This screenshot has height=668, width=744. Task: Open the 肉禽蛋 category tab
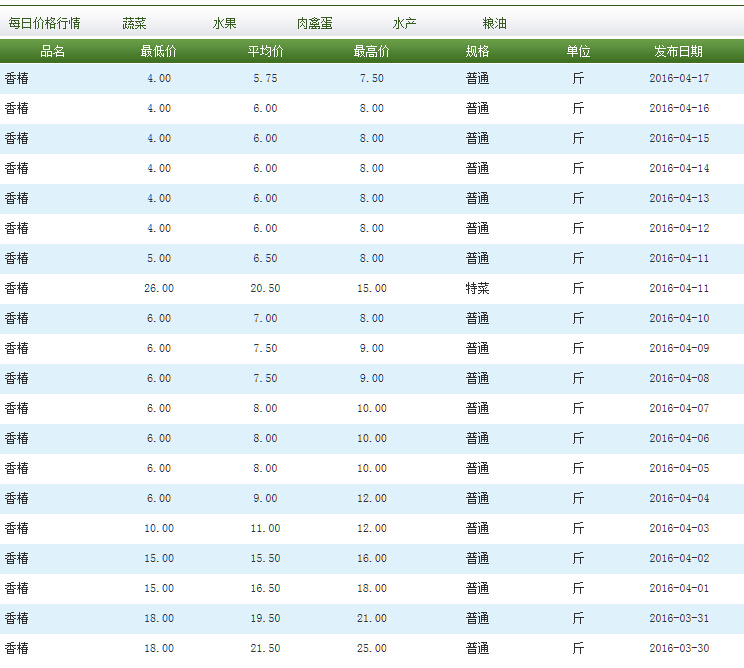point(315,23)
